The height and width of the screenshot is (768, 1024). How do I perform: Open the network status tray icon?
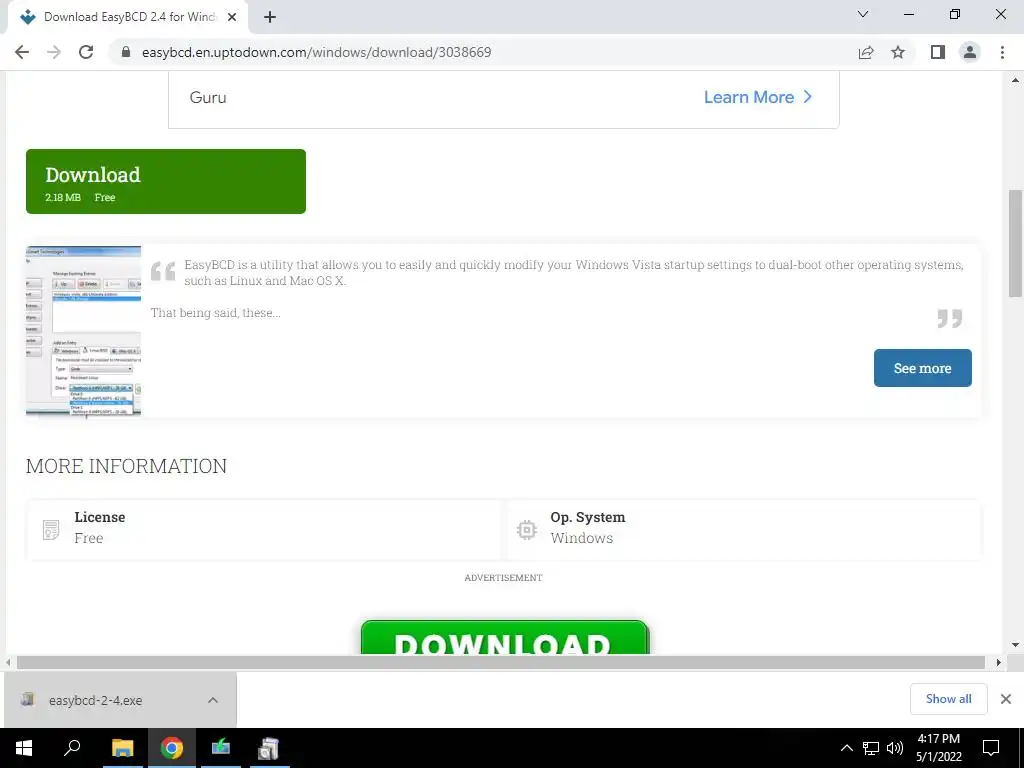coord(871,748)
